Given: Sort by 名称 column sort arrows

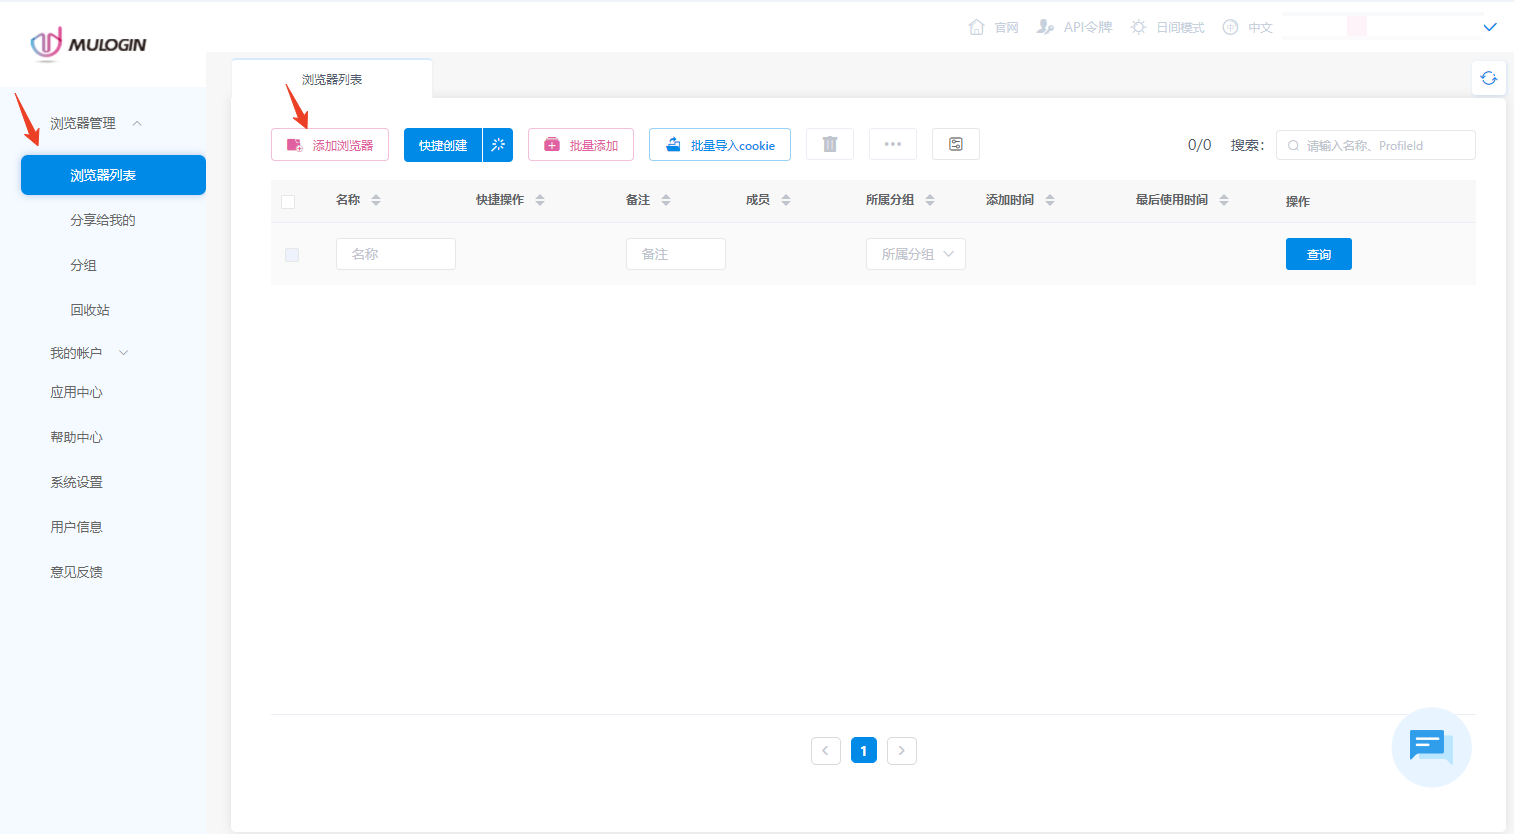Looking at the screenshot, I should tap(376, 200).
